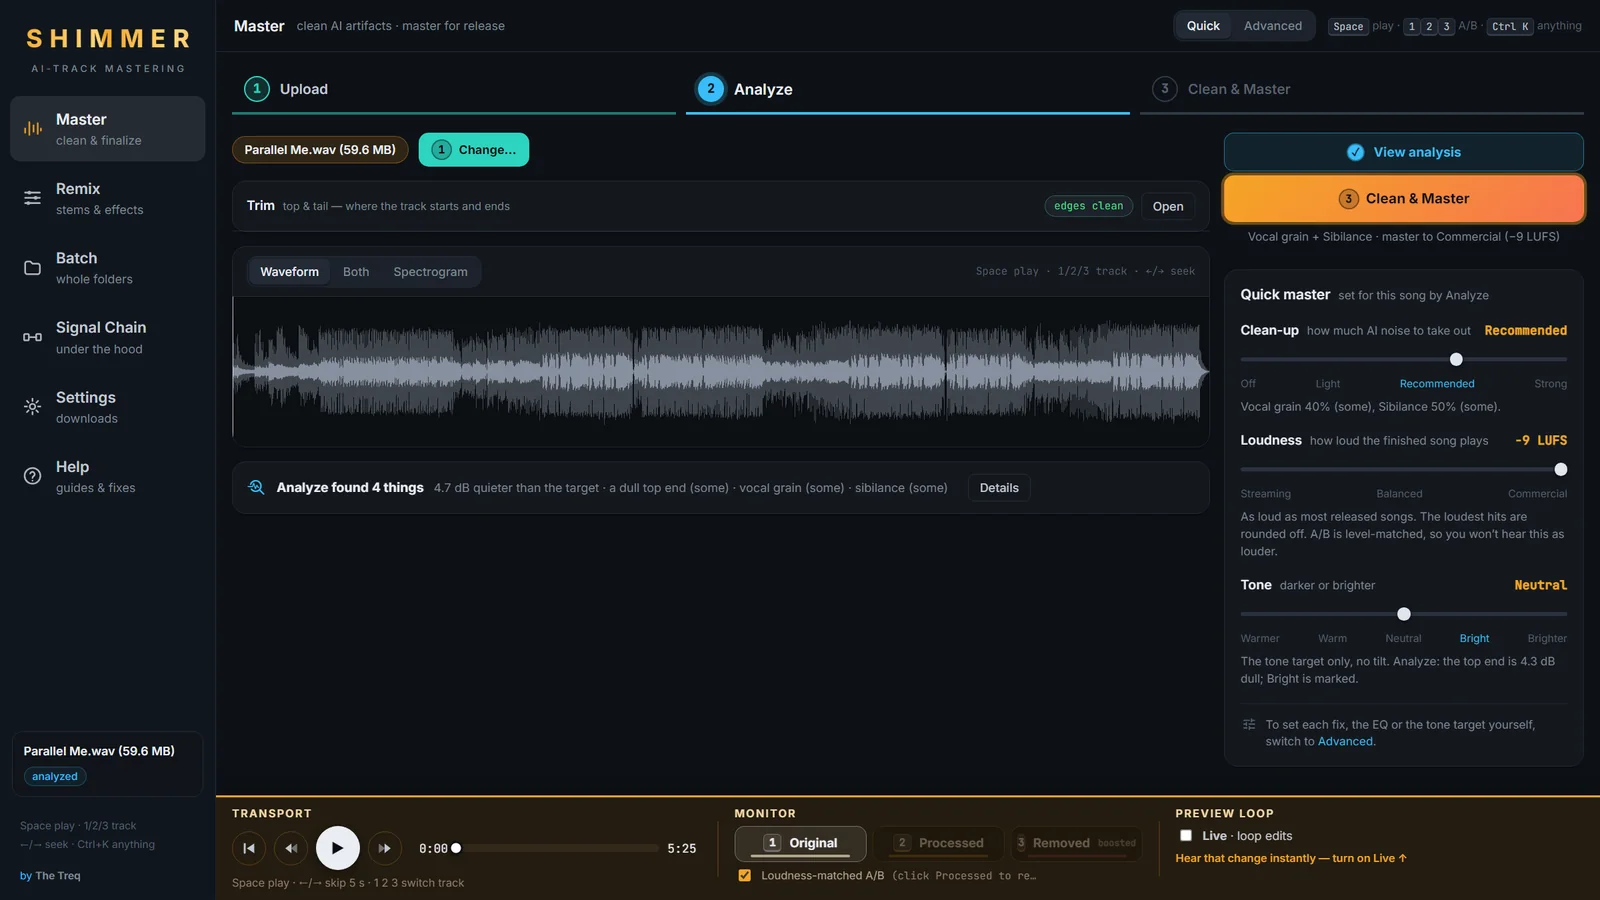Open the Master section waveform icon
This screenshot has height=900, width=1600.
pos(33,128)
